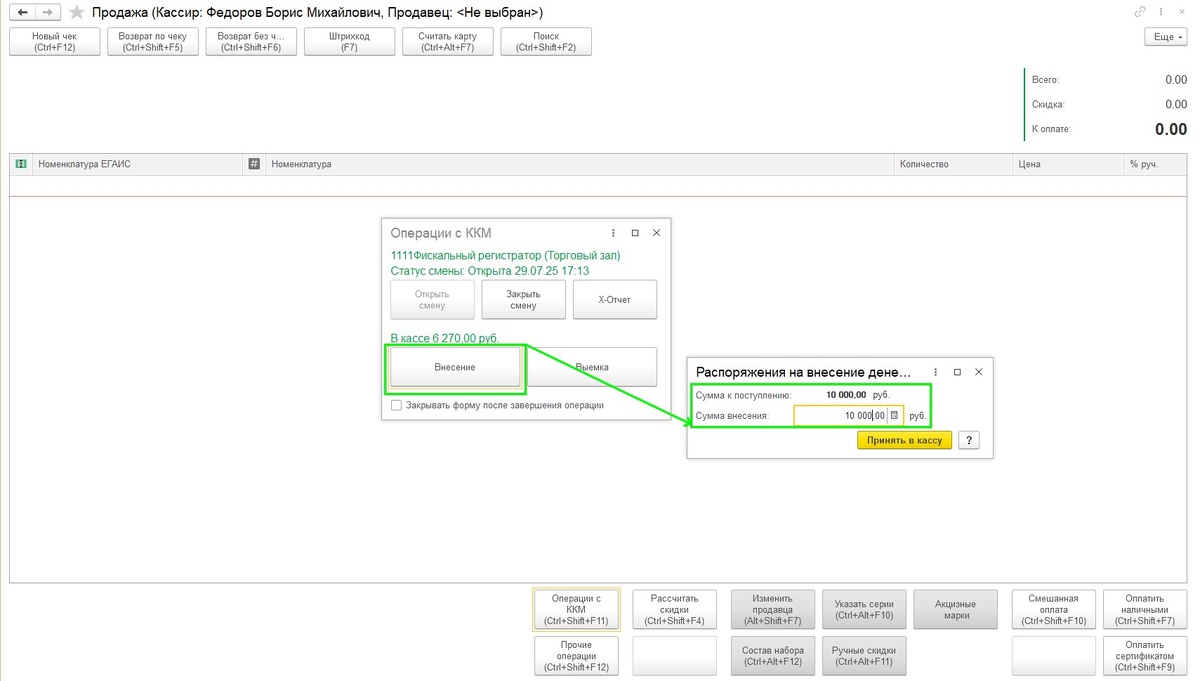Click Акцизные марки button
This screenshot has width=1200, height=681.
coord(956,609)
